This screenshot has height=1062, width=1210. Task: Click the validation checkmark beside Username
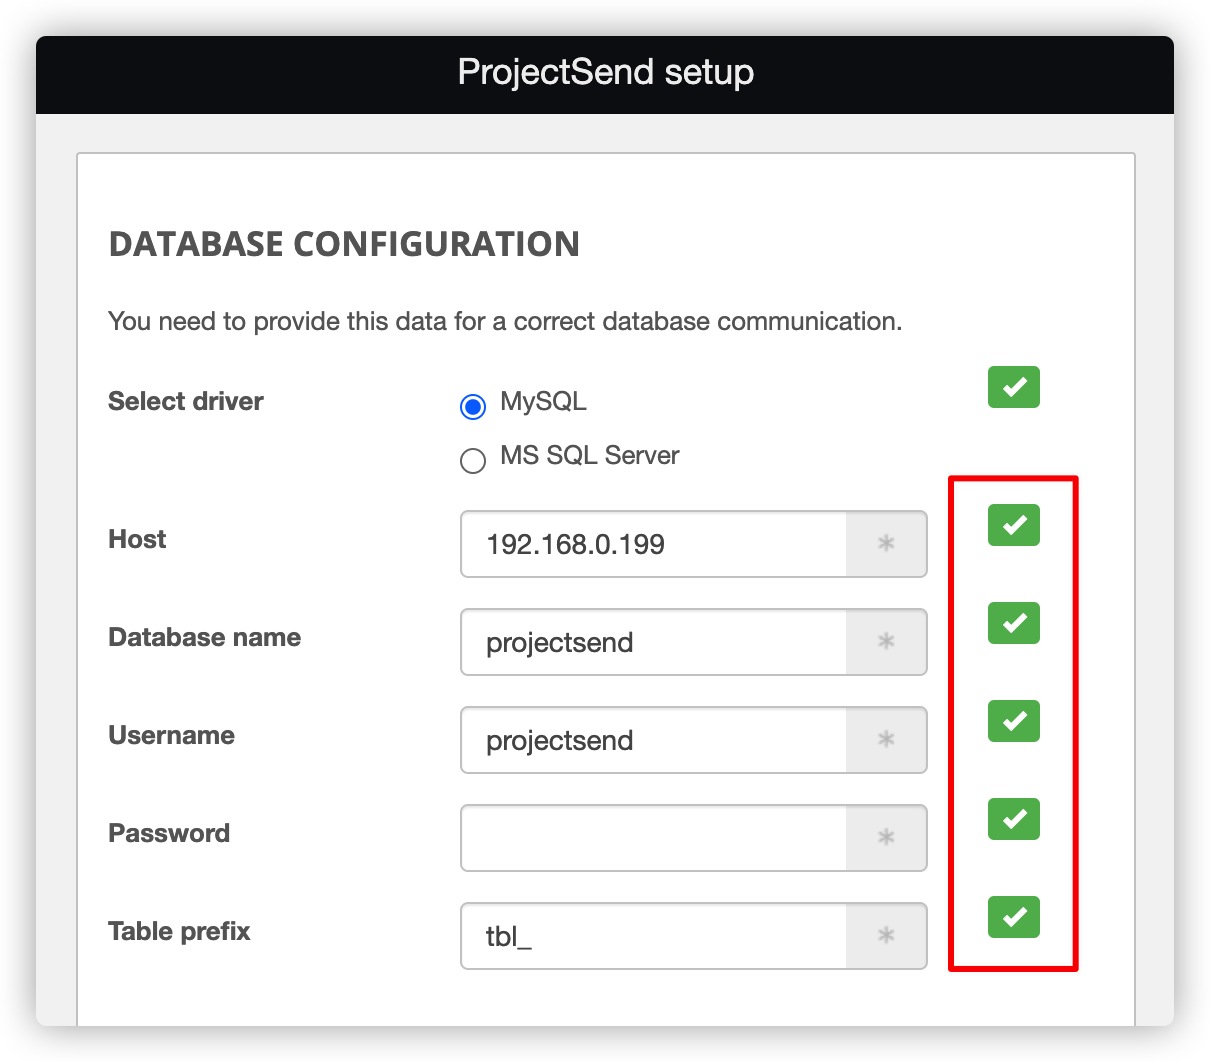[x=1013, y=721]
